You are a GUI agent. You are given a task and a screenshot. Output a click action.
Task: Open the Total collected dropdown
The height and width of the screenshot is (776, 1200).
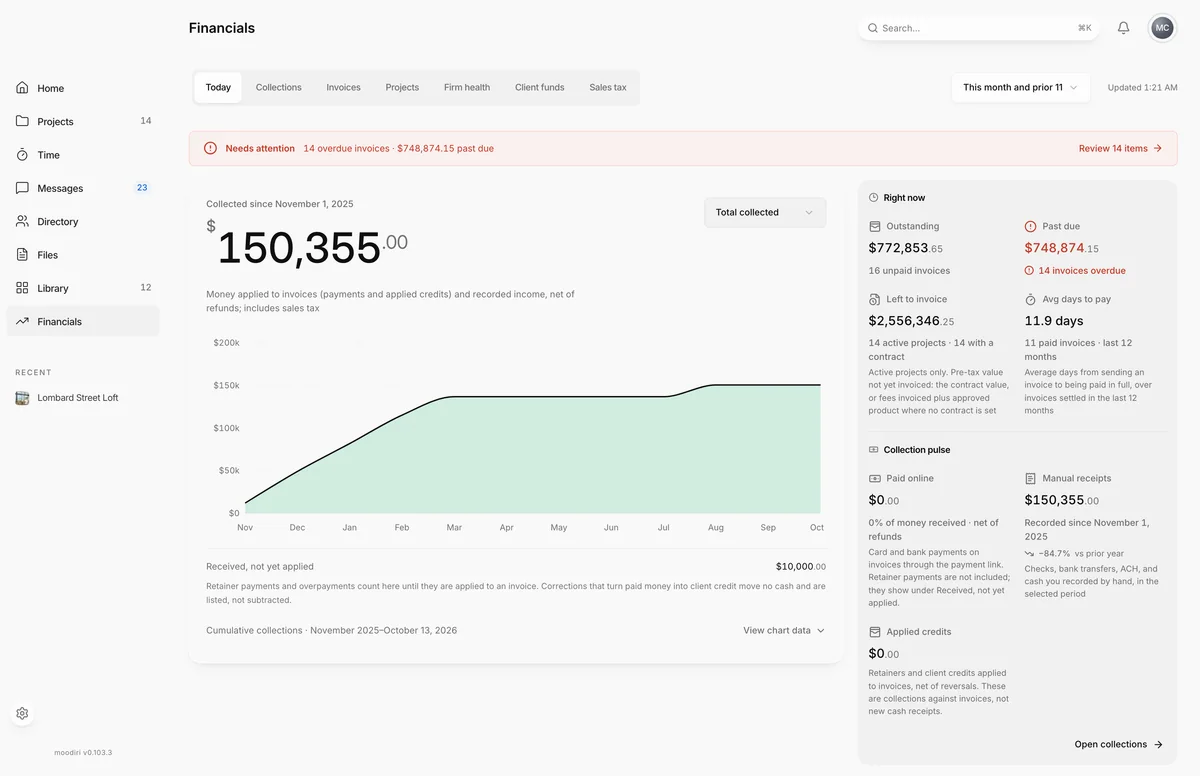click(765, 212)
